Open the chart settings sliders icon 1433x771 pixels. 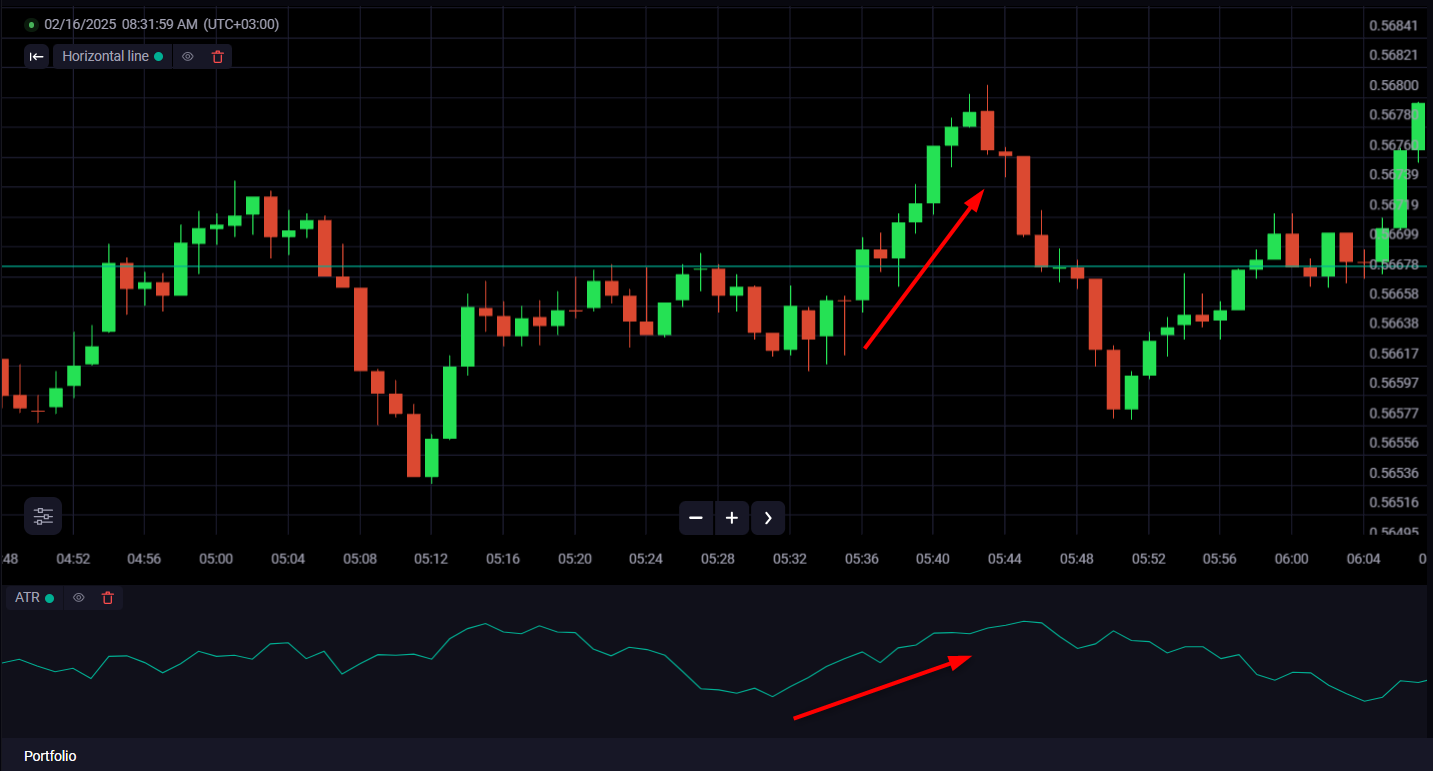(43, 516)
